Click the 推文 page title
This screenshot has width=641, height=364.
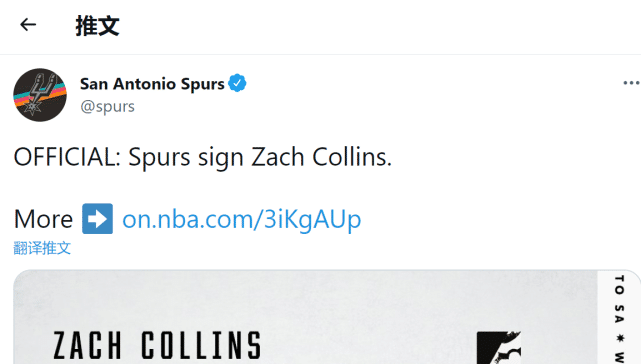point(97,26)
